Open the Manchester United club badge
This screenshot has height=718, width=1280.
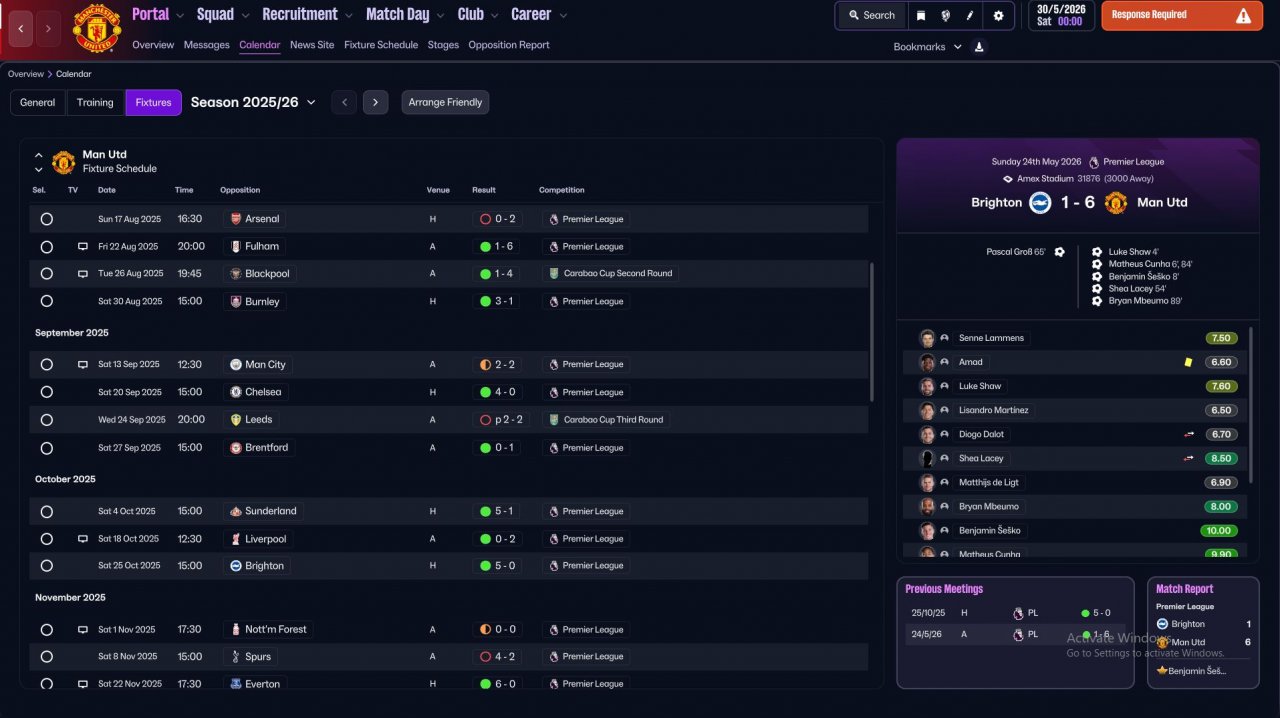pyautogui.click(x=96, y=28)
